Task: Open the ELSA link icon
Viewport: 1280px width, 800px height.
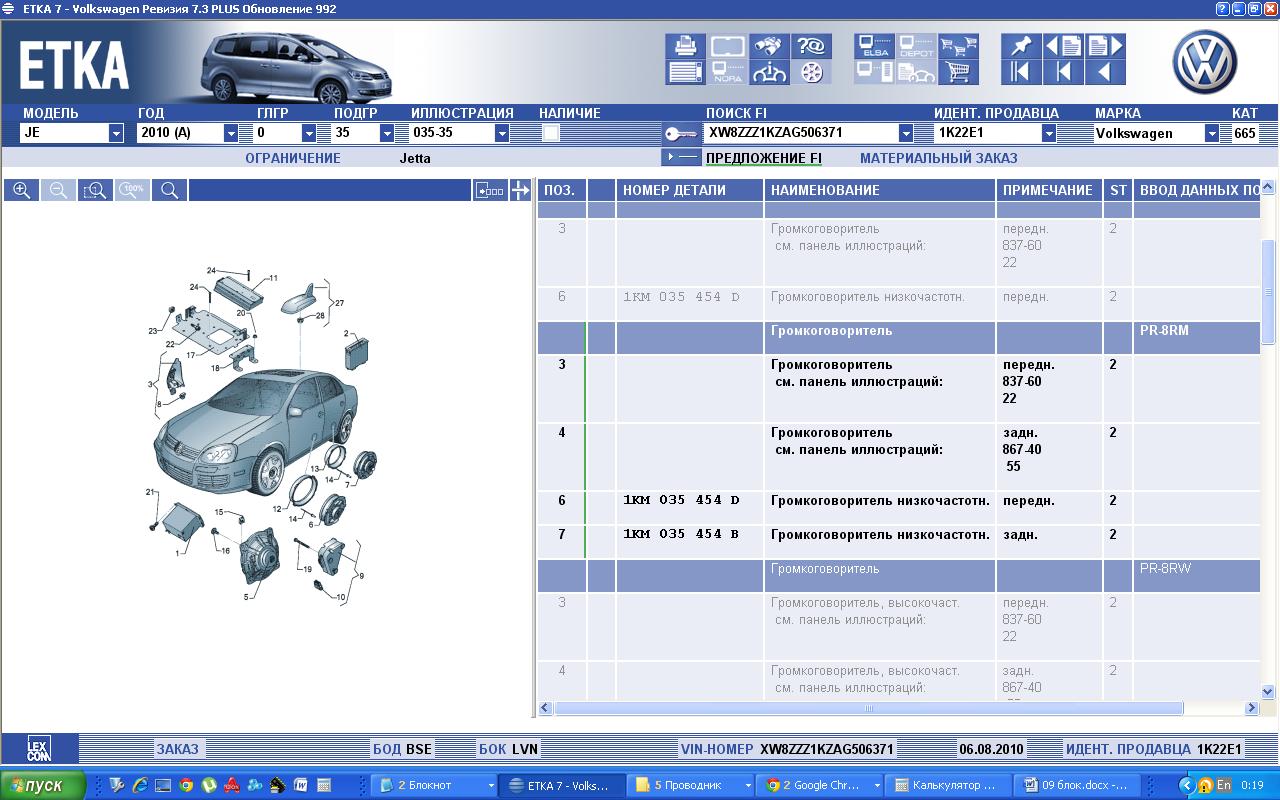Action: [x=874, y=46]
